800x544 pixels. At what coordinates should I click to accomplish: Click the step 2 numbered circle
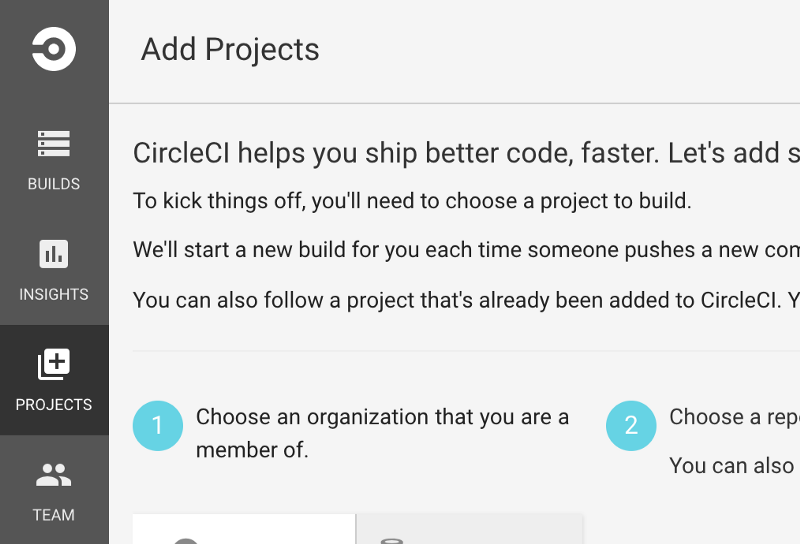(x=631, y=426)
